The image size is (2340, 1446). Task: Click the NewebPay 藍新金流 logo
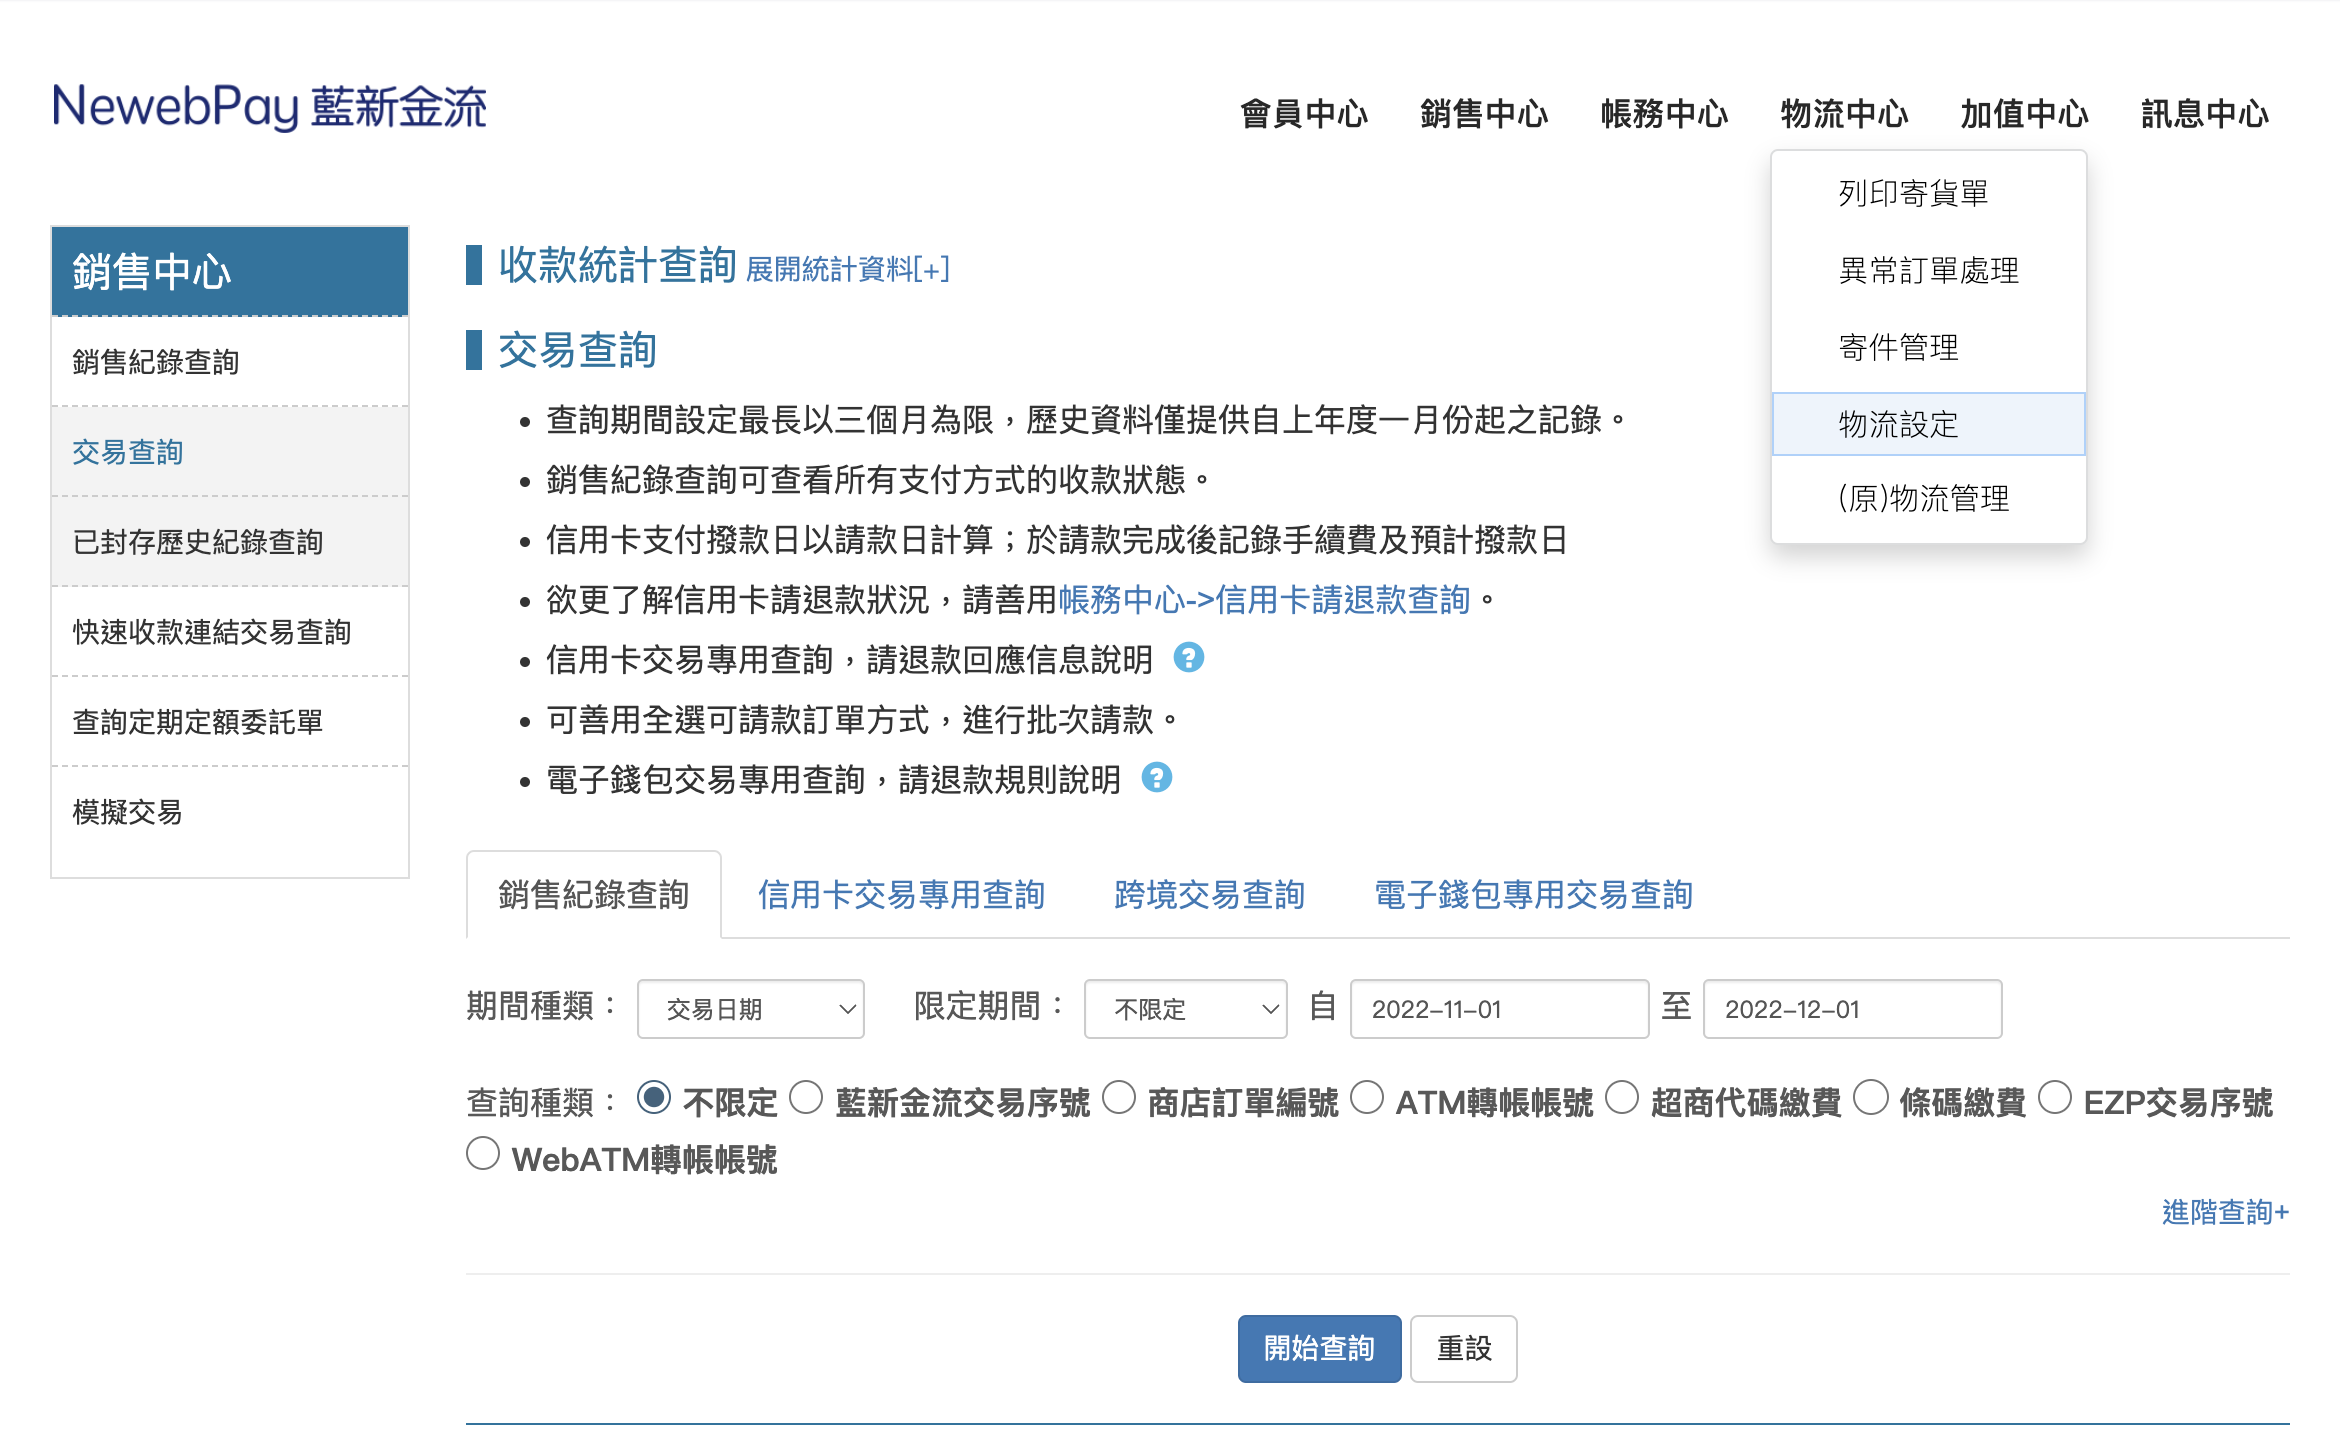[270, 108]
